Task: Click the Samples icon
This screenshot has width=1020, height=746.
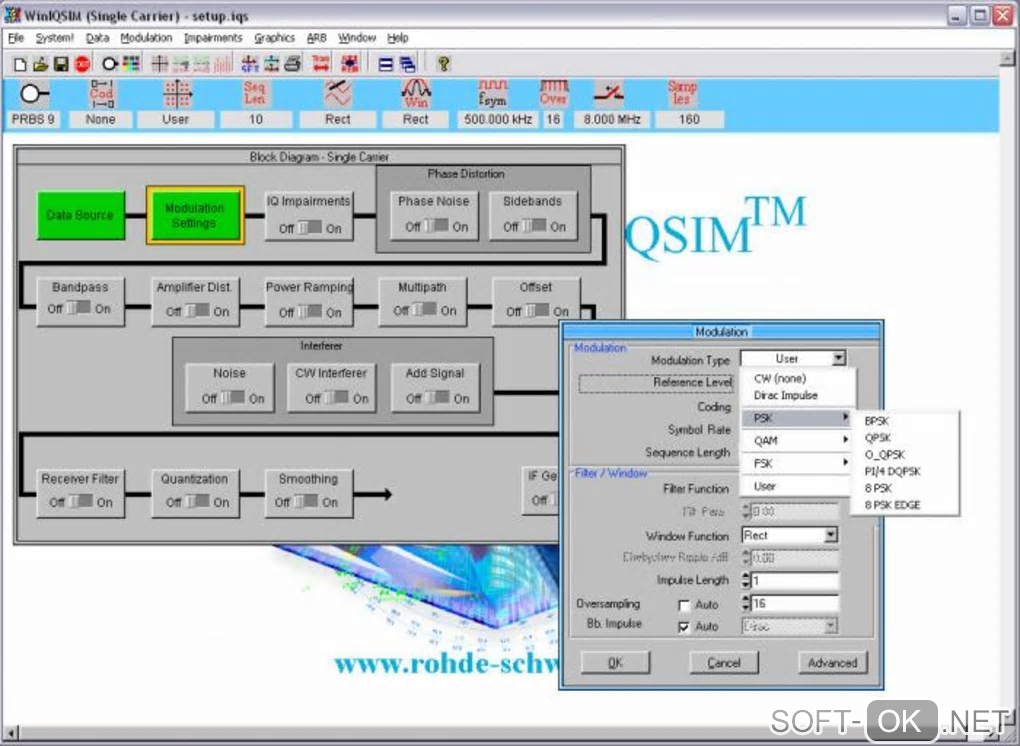Action: 682,94
